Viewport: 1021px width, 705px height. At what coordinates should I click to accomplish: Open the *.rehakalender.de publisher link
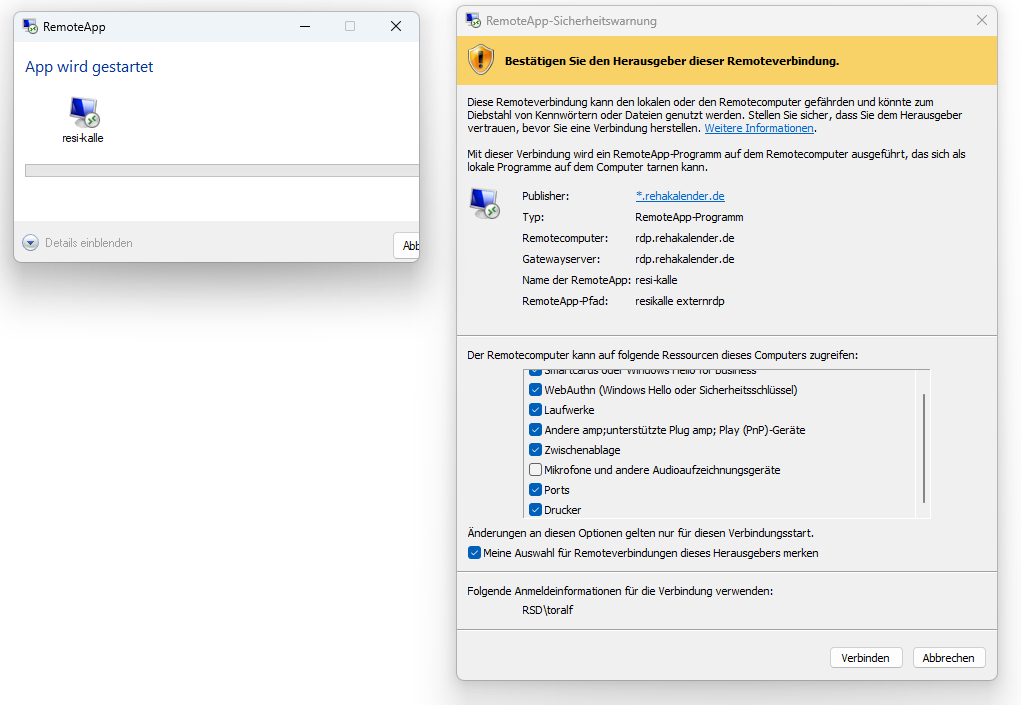[679, 196]
